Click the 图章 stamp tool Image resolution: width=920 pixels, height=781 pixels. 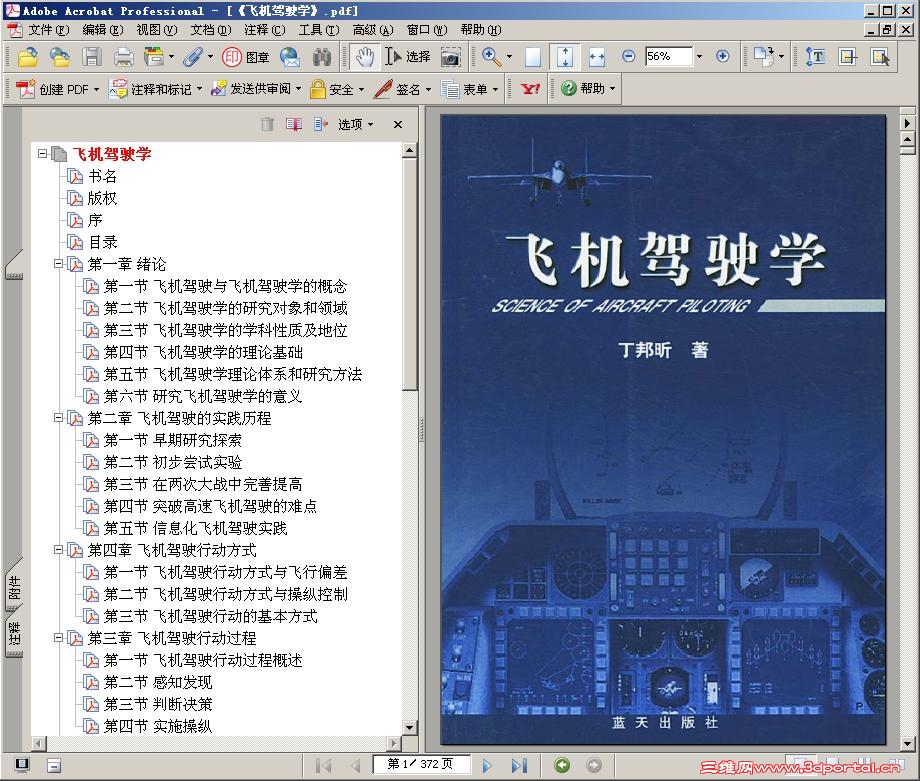[x=245, y=57]
